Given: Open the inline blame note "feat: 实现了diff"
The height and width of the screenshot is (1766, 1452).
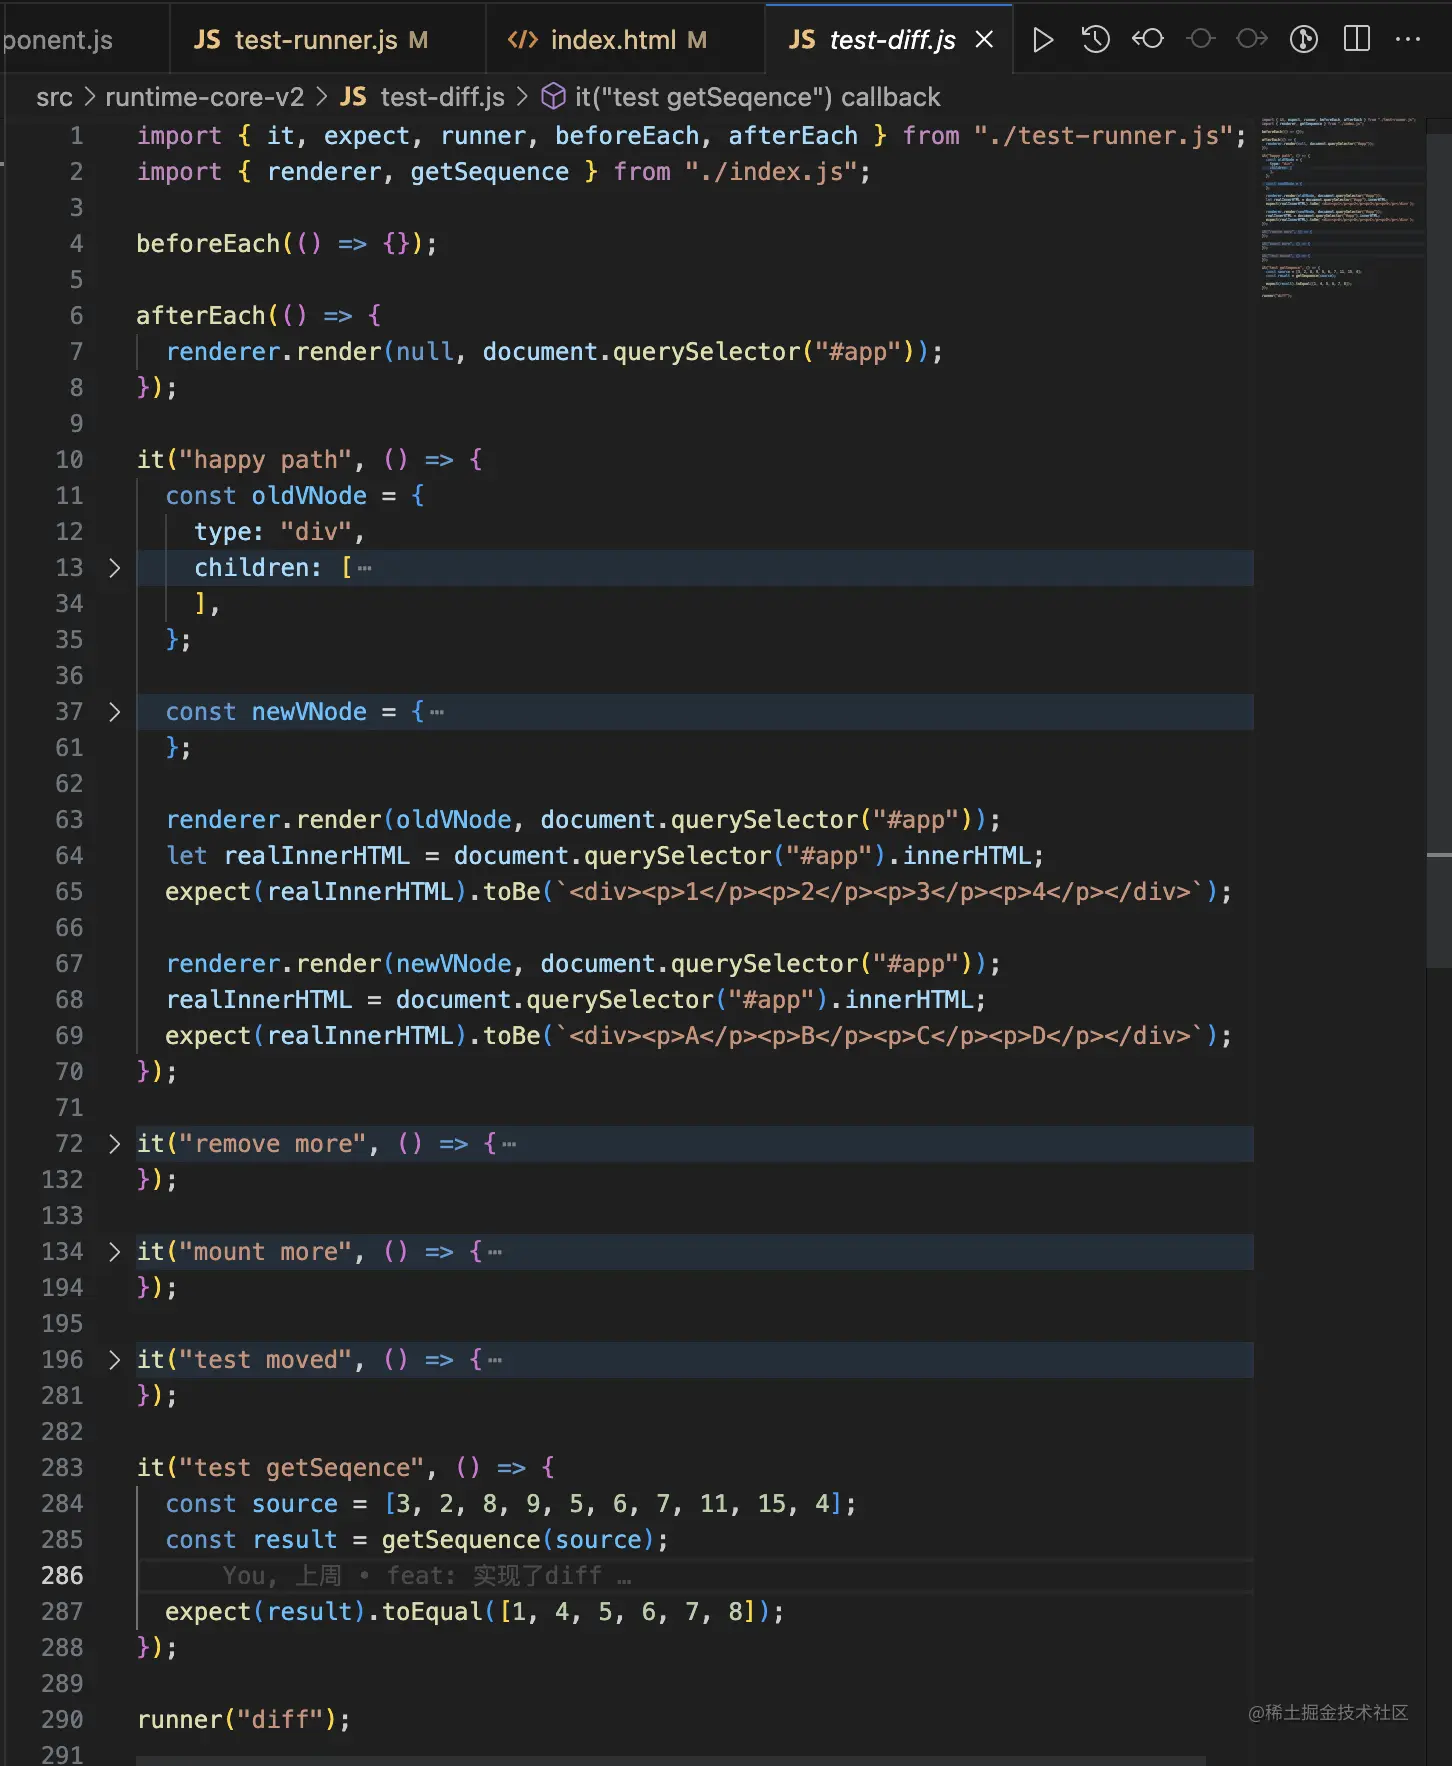Looking at the screenshot, I should (x=427, y=1576).
